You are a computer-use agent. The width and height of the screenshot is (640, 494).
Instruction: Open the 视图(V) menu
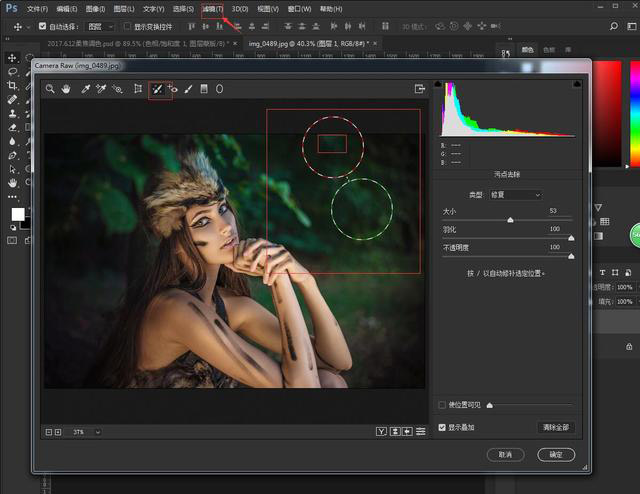coord(268,9)
